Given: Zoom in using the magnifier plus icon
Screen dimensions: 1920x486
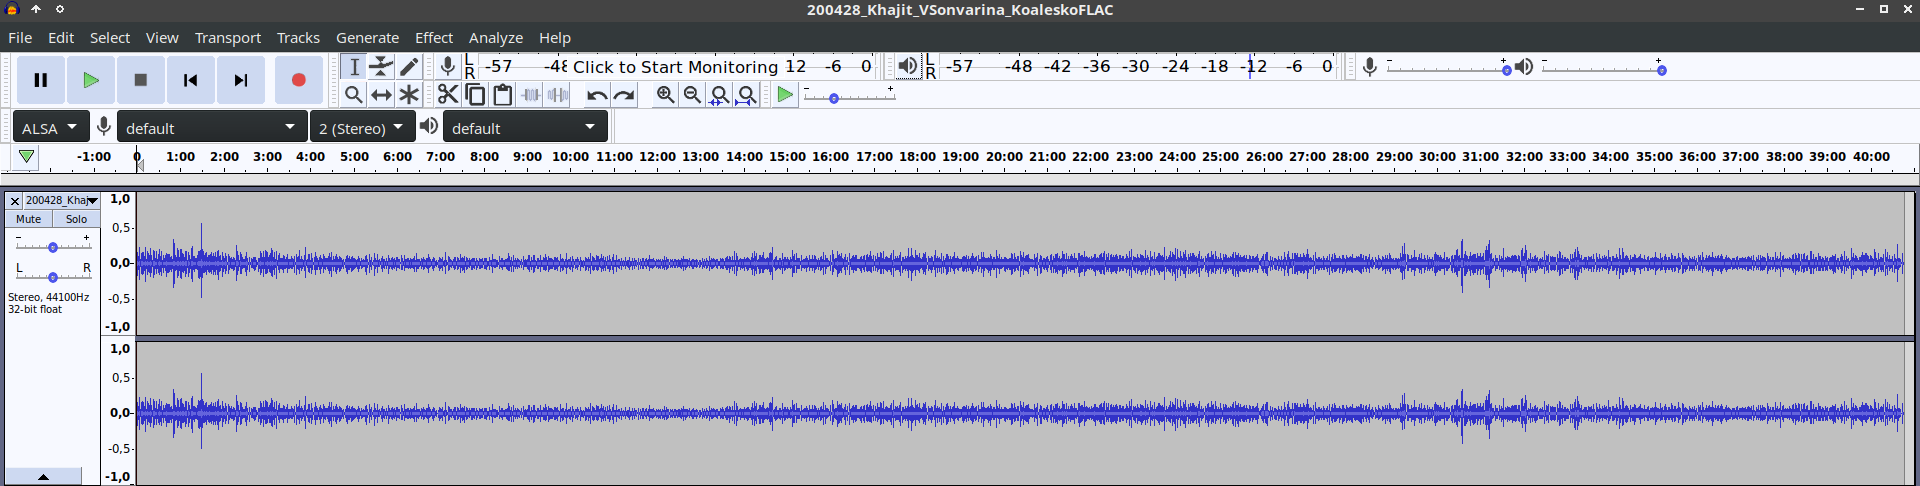Looking at the screenshot, I should pyautogui.click(x=665, y=95).
